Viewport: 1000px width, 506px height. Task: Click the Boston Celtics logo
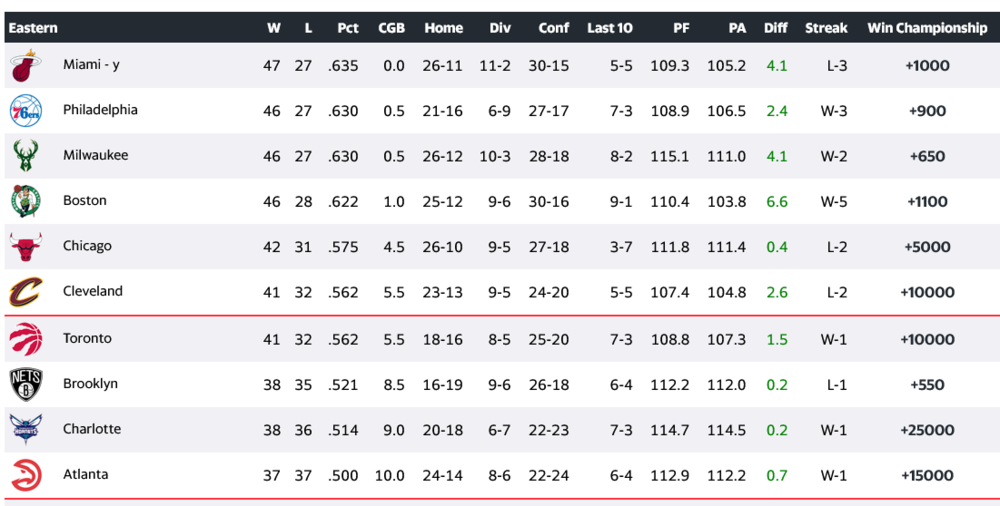[25, 201]
